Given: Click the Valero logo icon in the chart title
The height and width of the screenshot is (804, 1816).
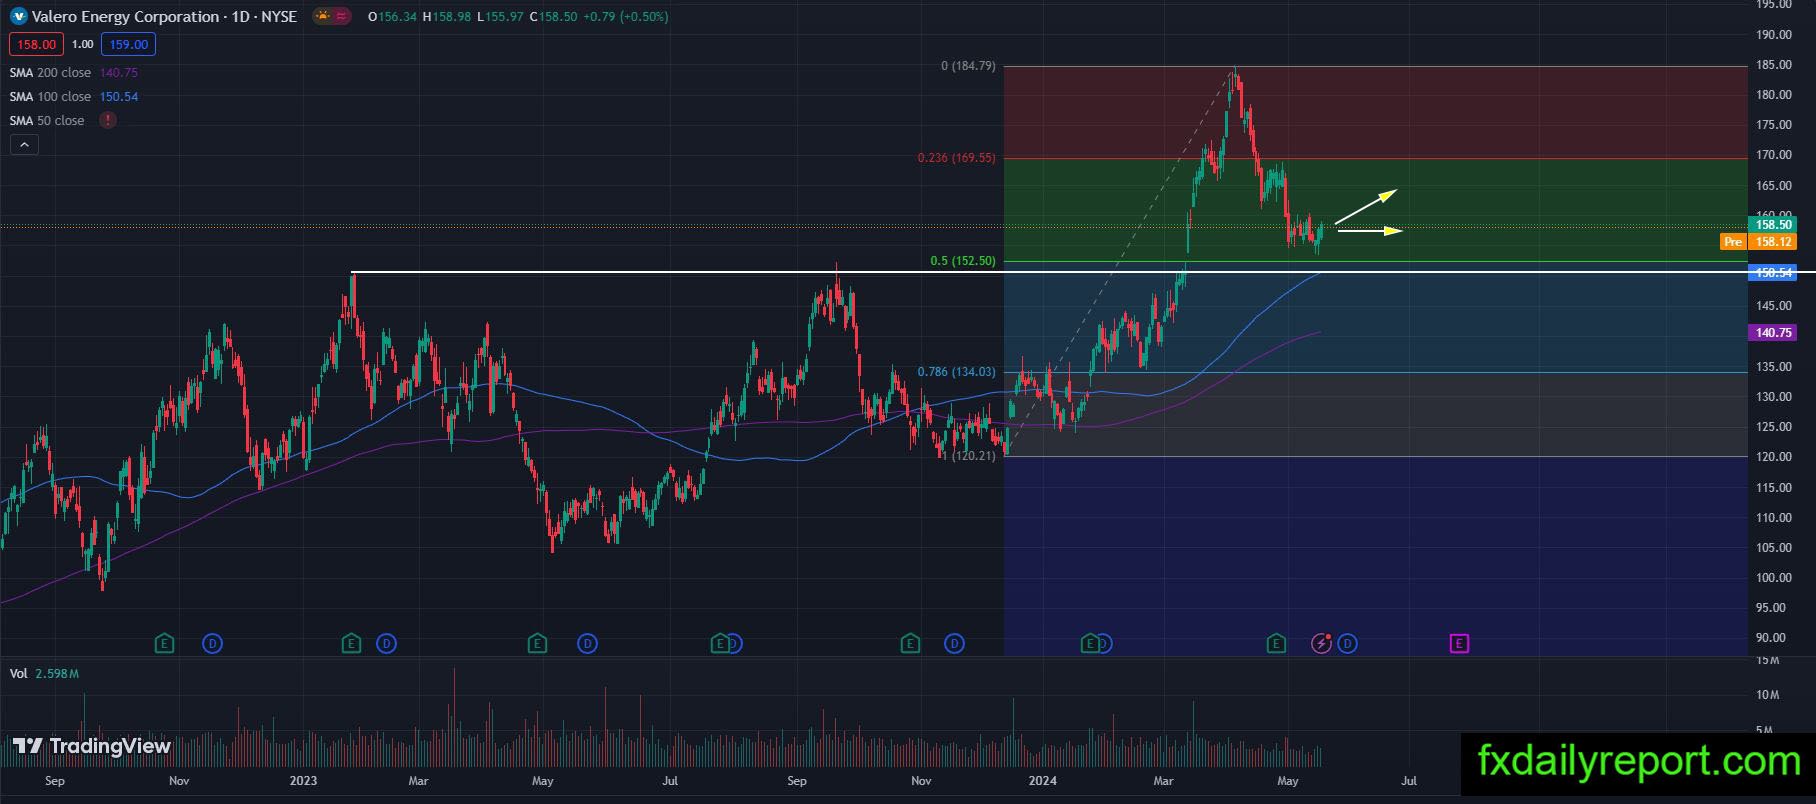Looking at the screenshot, I should tap(18, 16).
